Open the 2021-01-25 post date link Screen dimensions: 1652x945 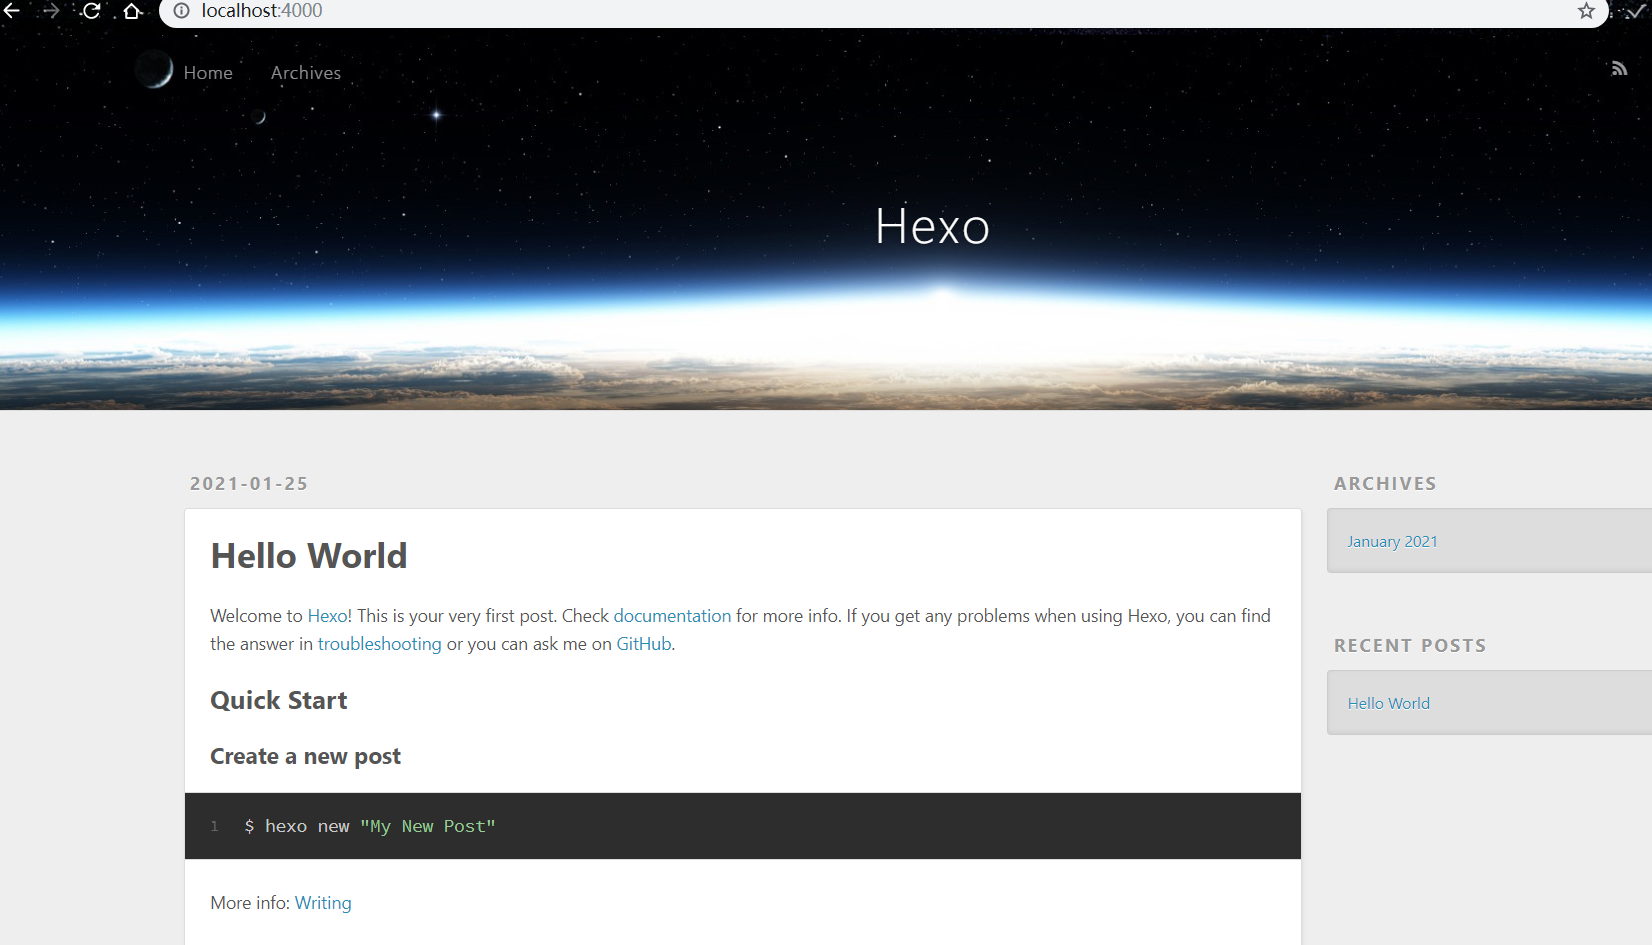point(249,484)
